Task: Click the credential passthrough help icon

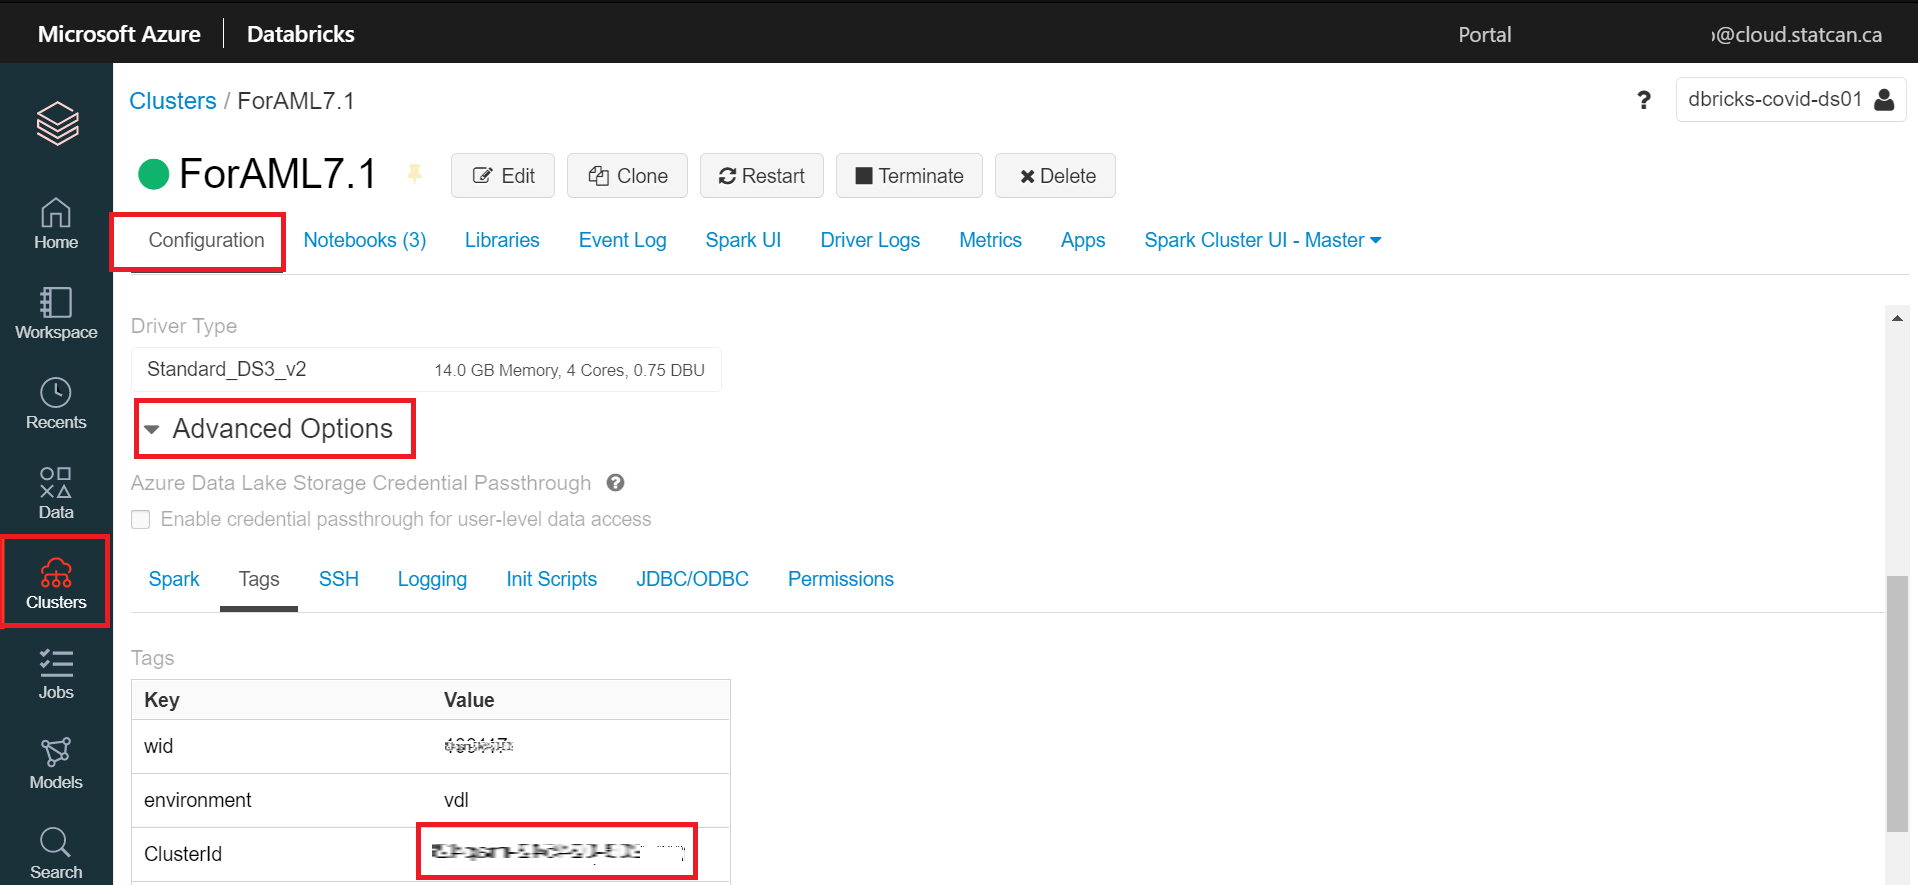Action: [x=615, y=483]
